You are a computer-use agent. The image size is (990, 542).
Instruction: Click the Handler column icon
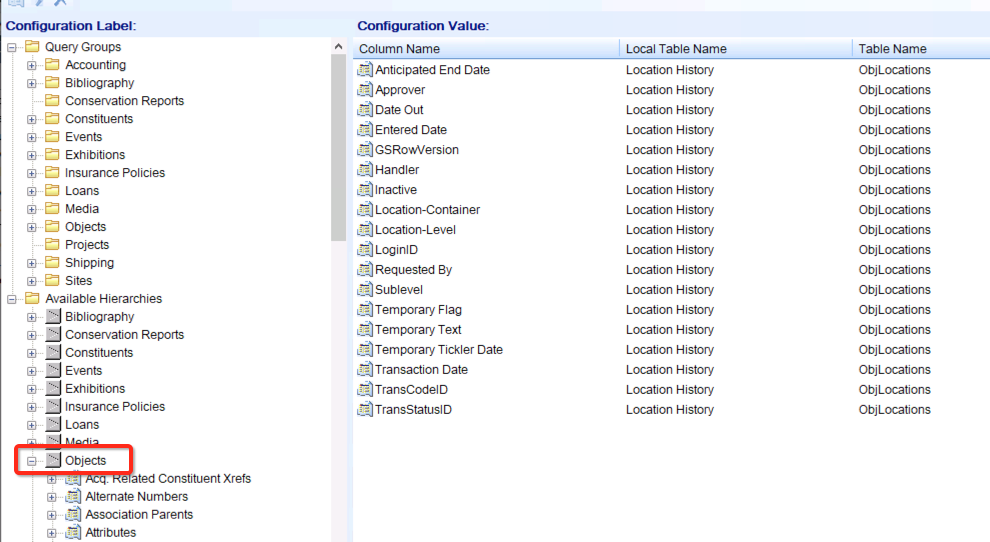(364, 169)
